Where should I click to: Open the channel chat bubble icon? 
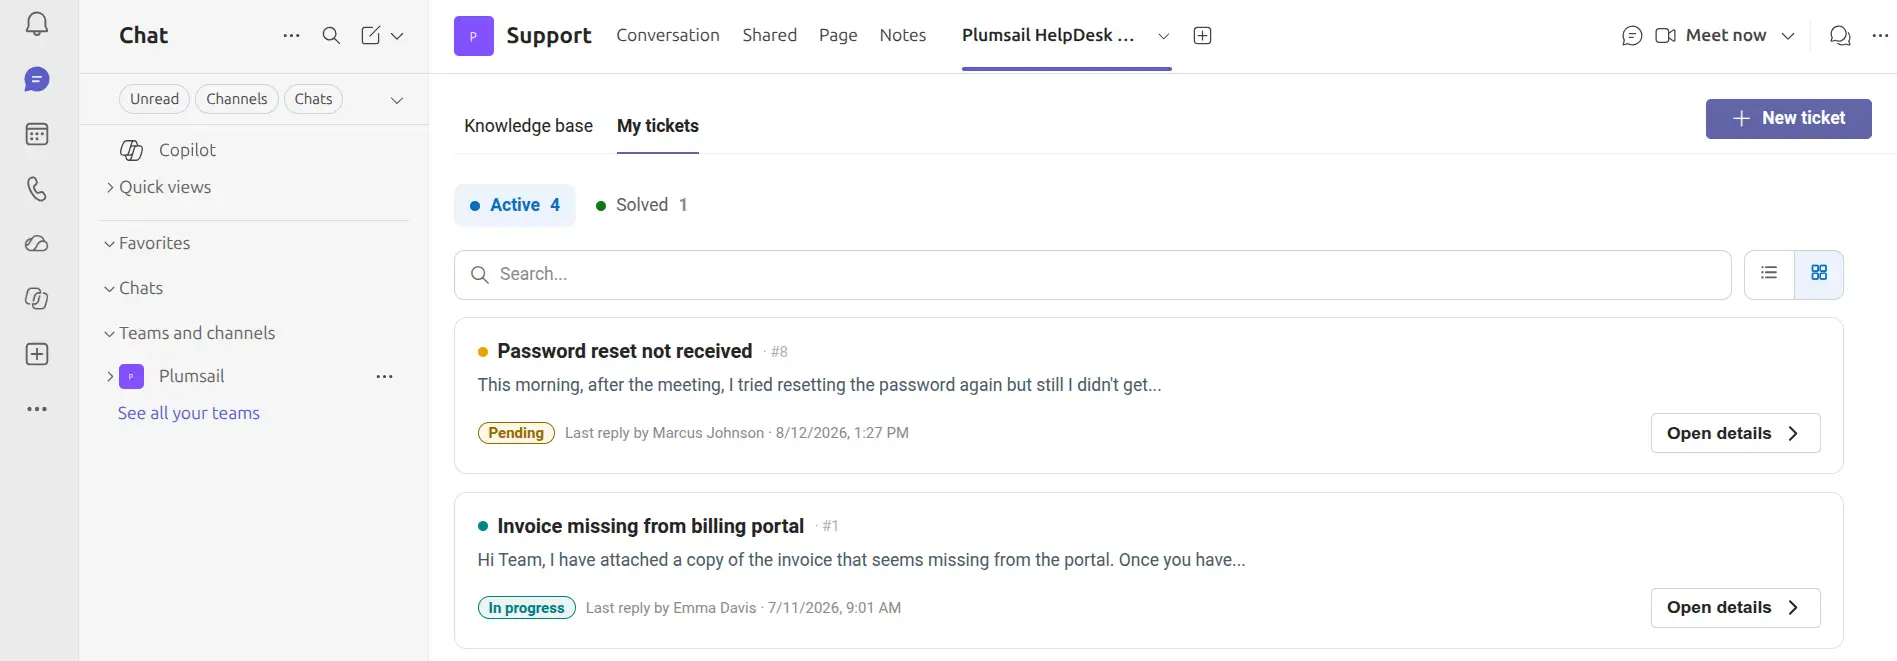coord(1632,36)
